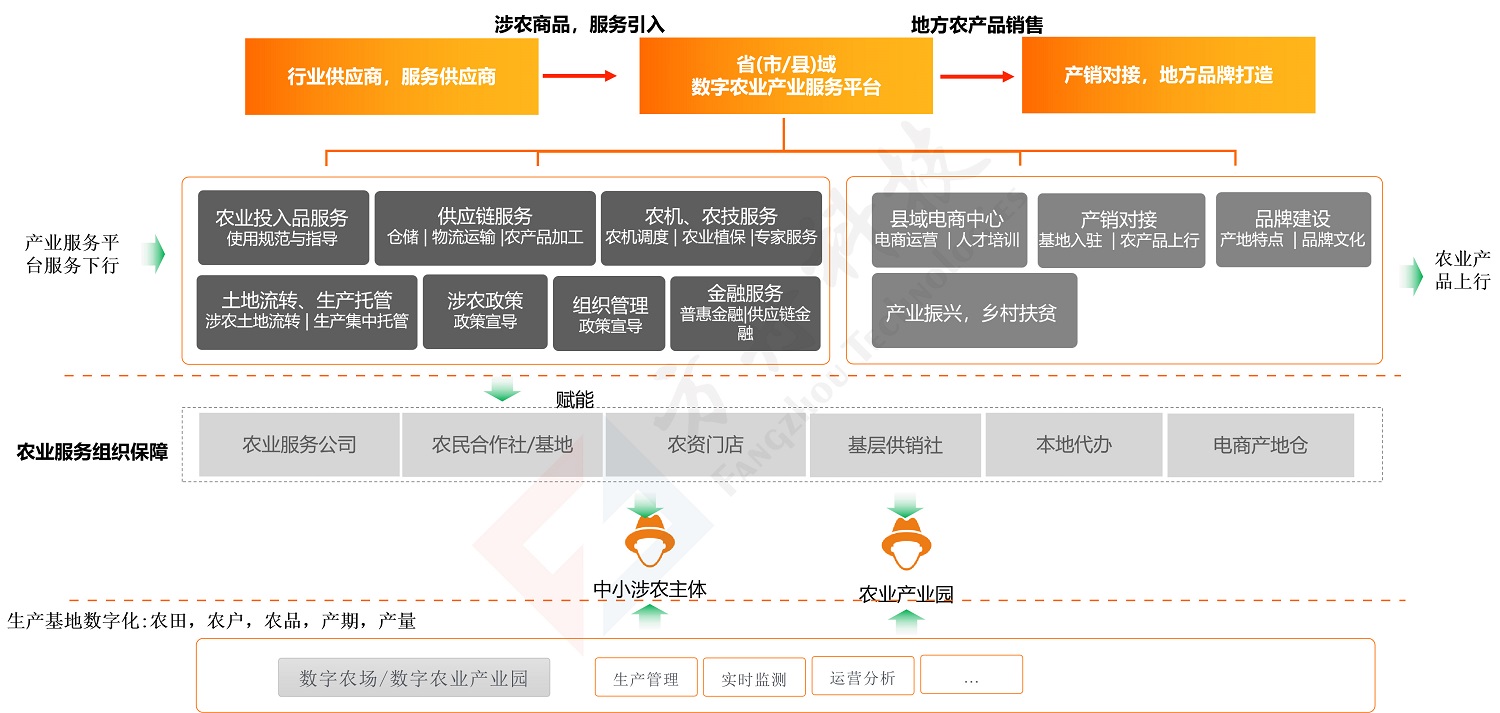Click 使用规范与指导 subtitle text

click(282, 239)
